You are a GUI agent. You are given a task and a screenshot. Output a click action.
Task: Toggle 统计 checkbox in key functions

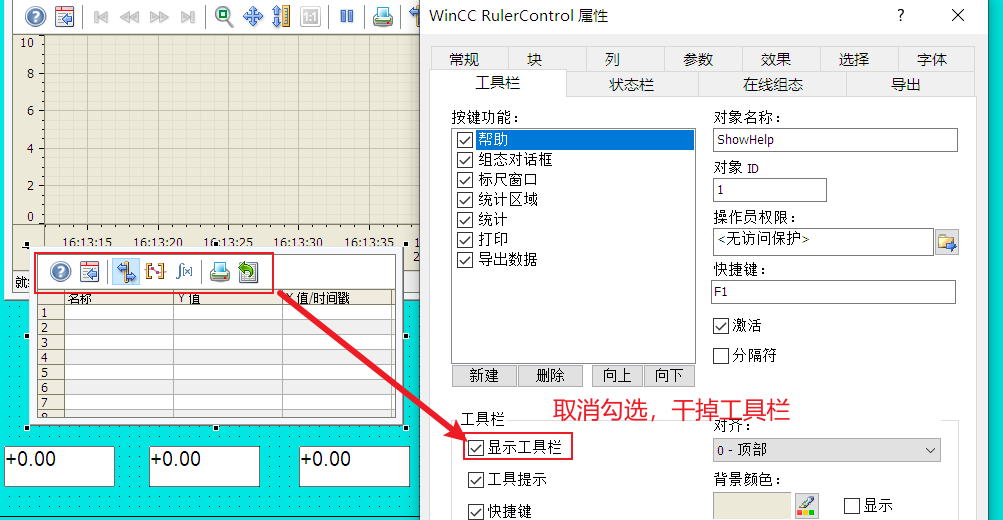tap(465, 220)
